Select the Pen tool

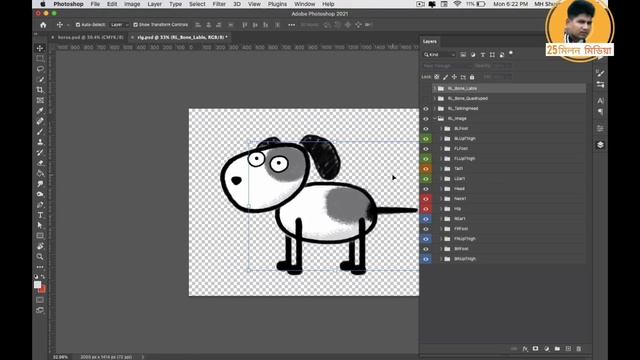[40, 205]
